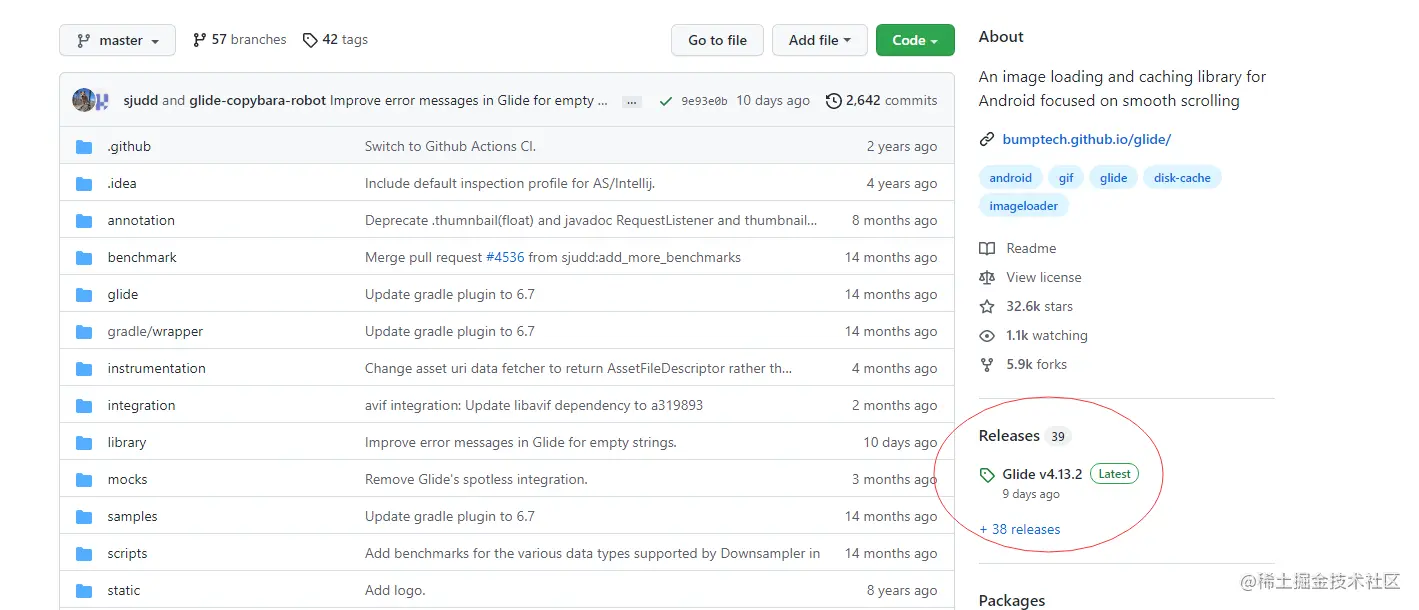Screen dimensions: 1419x610
Task: Expand commit message ellipsis button
Action: pyautogui.click(x=632, y=101)
